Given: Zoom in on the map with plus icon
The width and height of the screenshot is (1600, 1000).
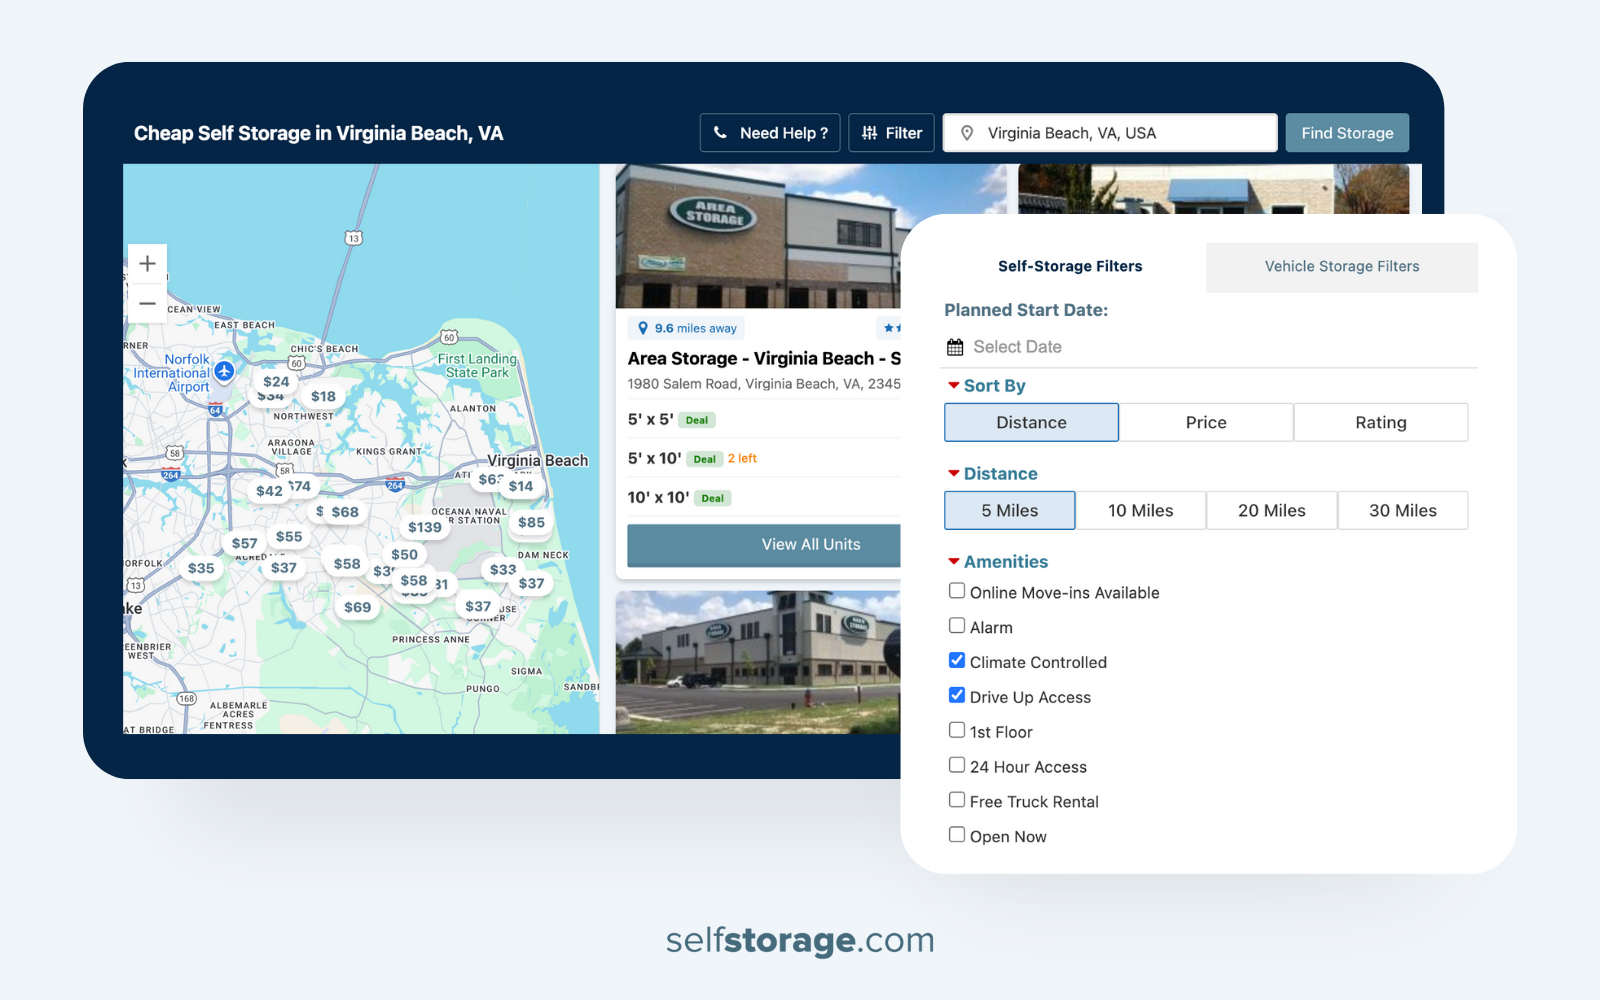Looking at the screenshot, I should tap(147, 263).
